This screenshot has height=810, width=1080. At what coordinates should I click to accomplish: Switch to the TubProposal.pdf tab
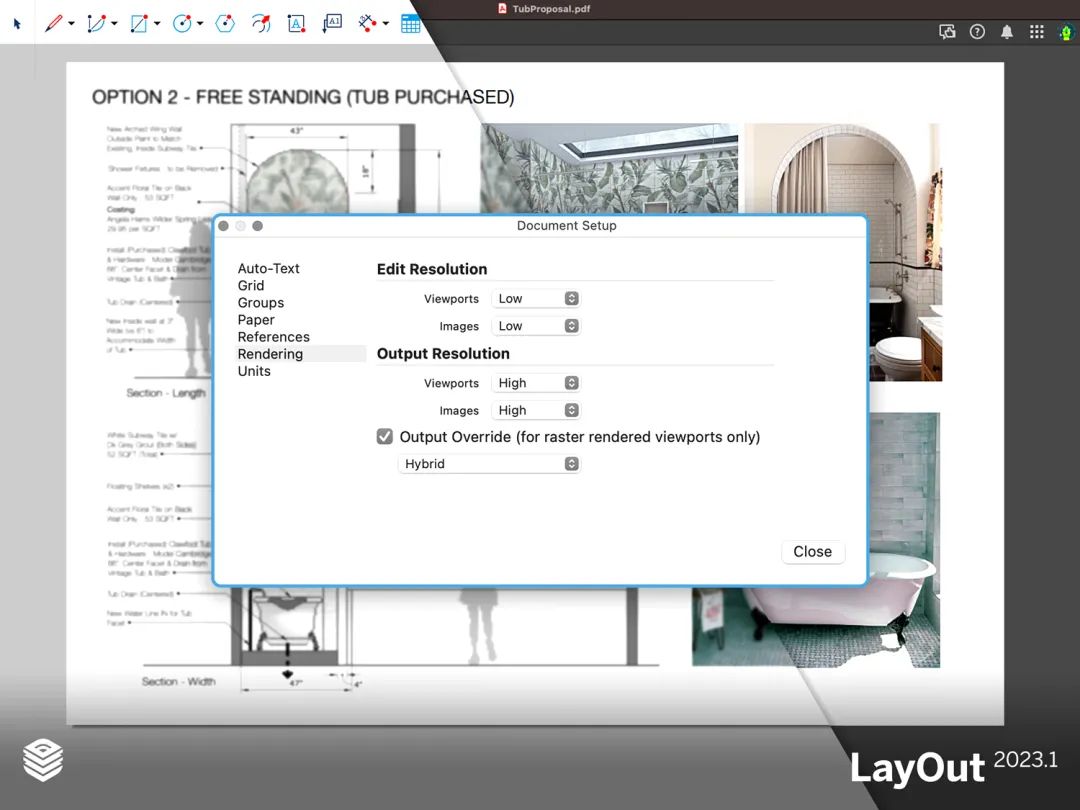coord(544,8)
